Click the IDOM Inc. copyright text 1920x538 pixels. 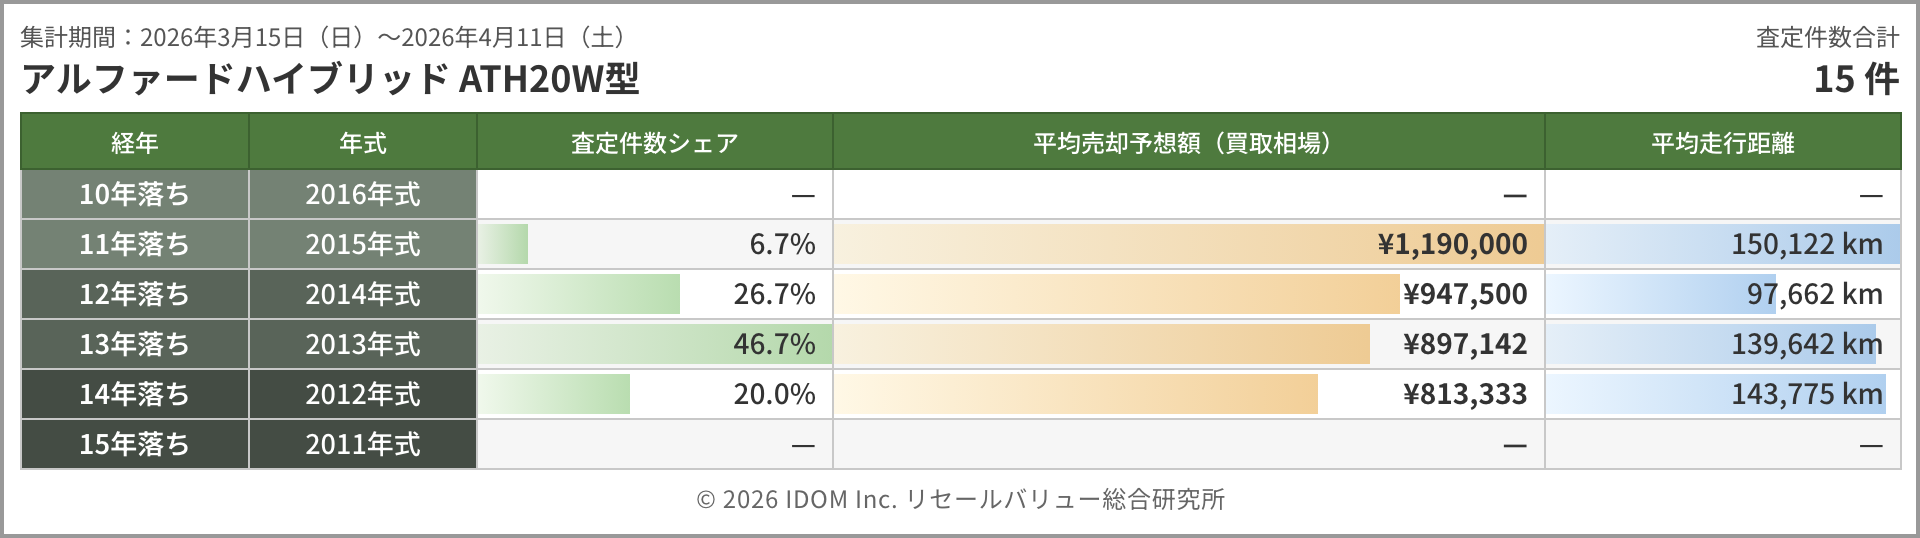960,499
